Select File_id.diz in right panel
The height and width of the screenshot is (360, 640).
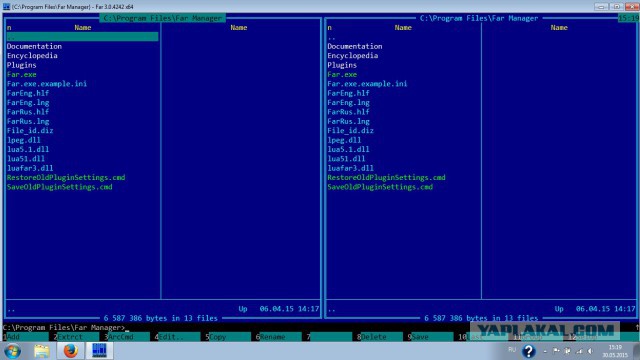point(351,131)
